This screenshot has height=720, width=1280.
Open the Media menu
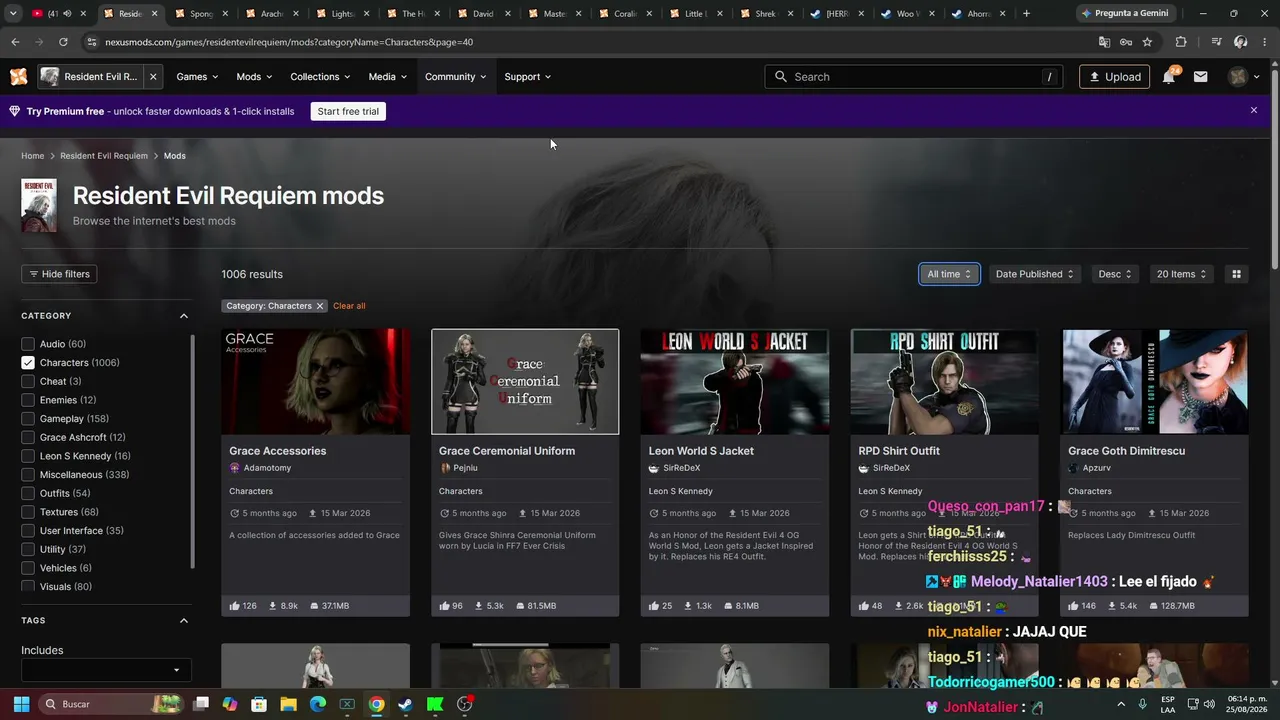click(x=388, y=77)
